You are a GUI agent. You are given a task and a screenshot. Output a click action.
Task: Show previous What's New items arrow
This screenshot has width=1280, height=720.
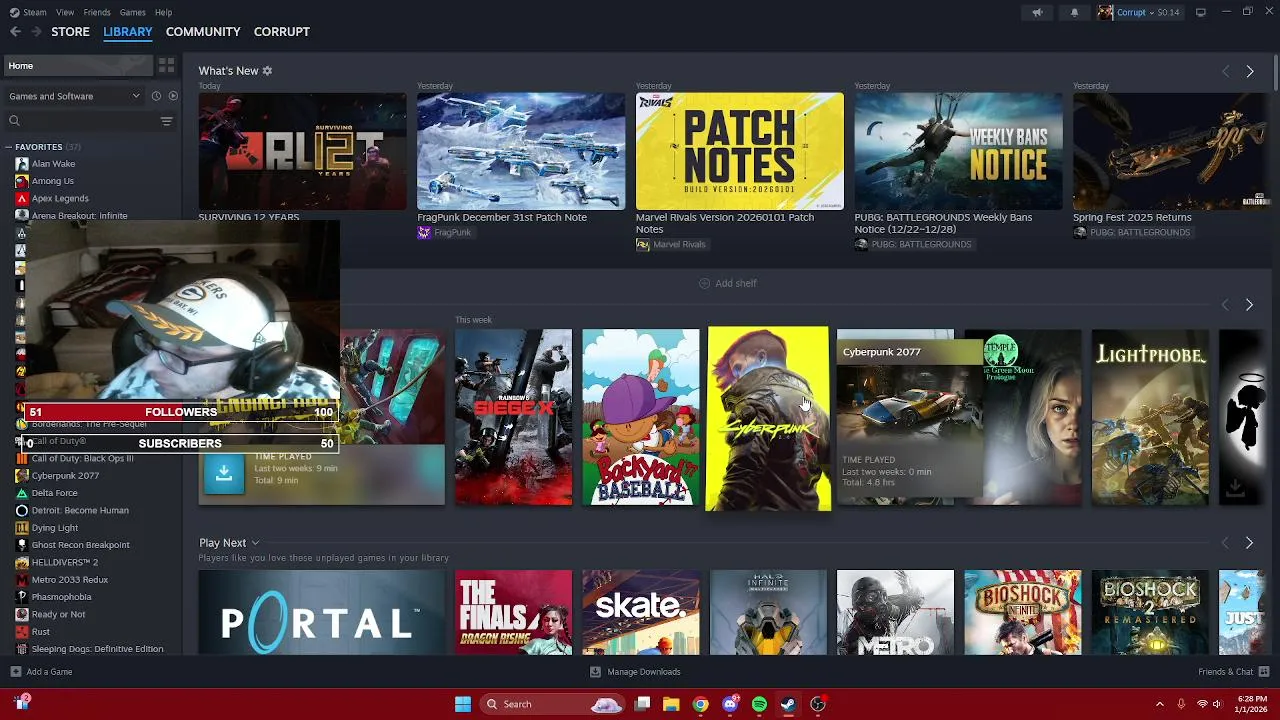(x=1225, y=71)
